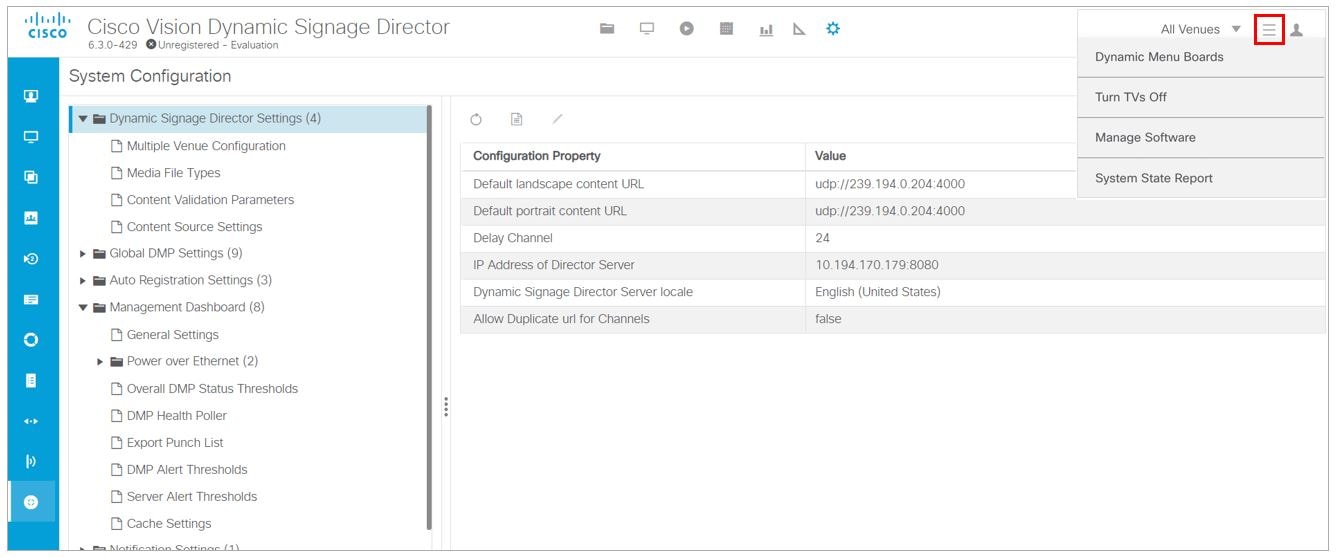The height and width of the screenshot is (557, 1337).
Task: Select Dynamic Menu Boards menu item
Action: point(1159,57)
